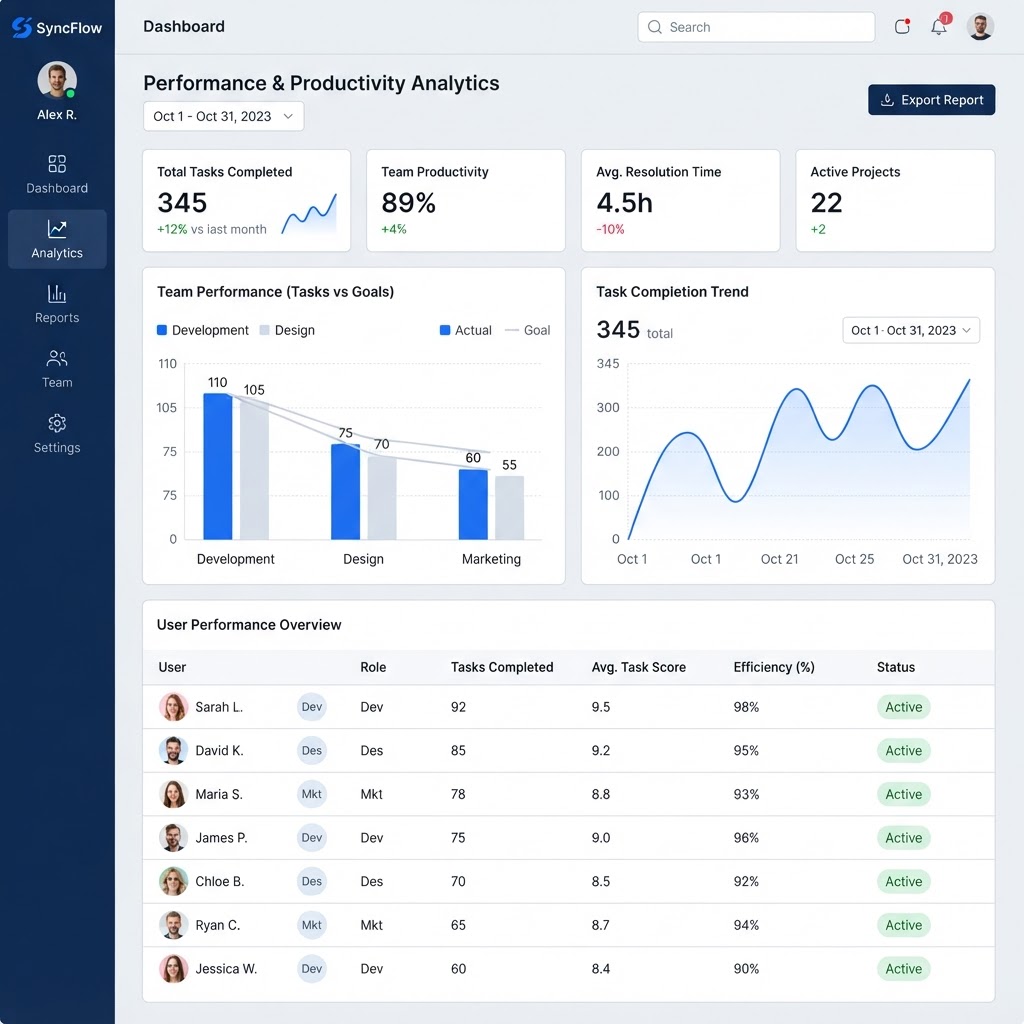
Task: Toggle the Development legend swatch
Action: (x=162, y=330)
